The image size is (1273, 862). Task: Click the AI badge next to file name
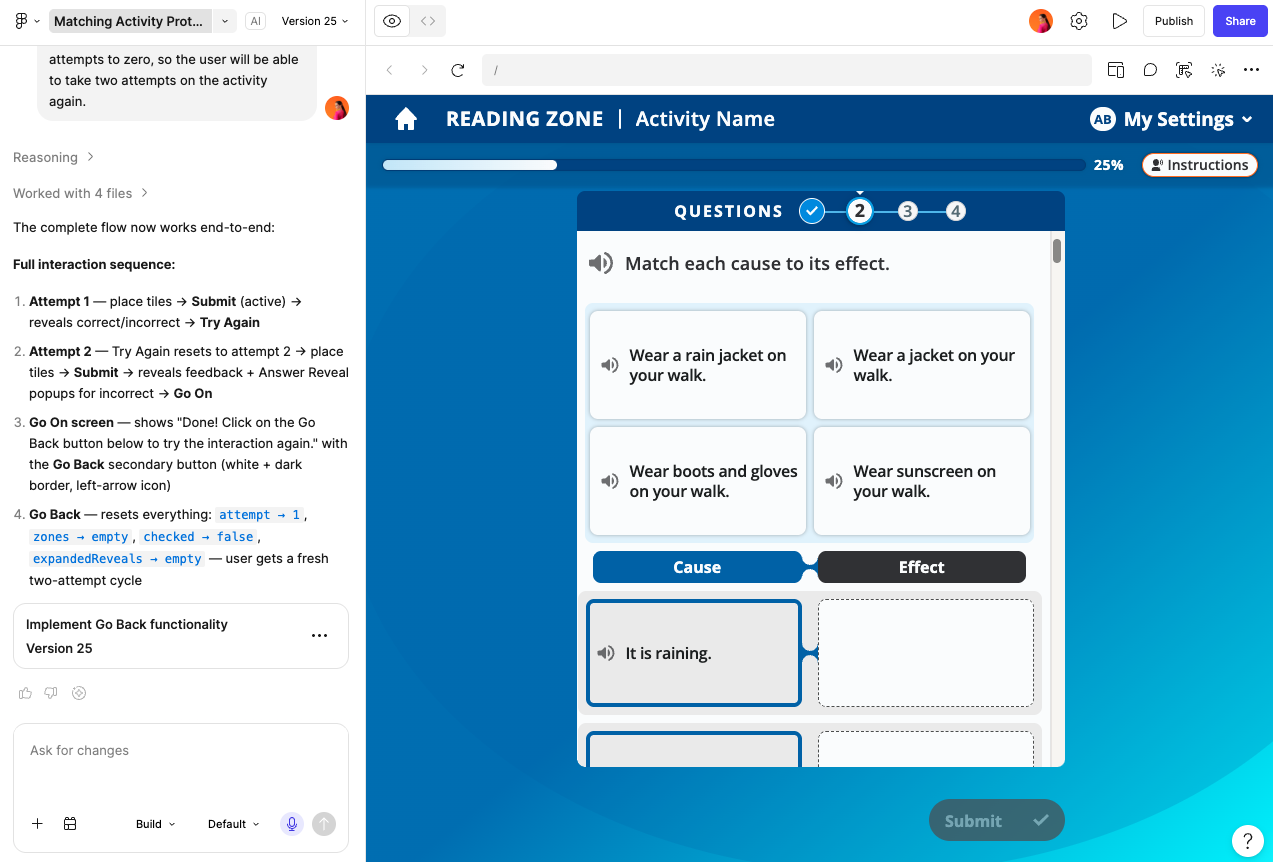[x=255, y=21]
